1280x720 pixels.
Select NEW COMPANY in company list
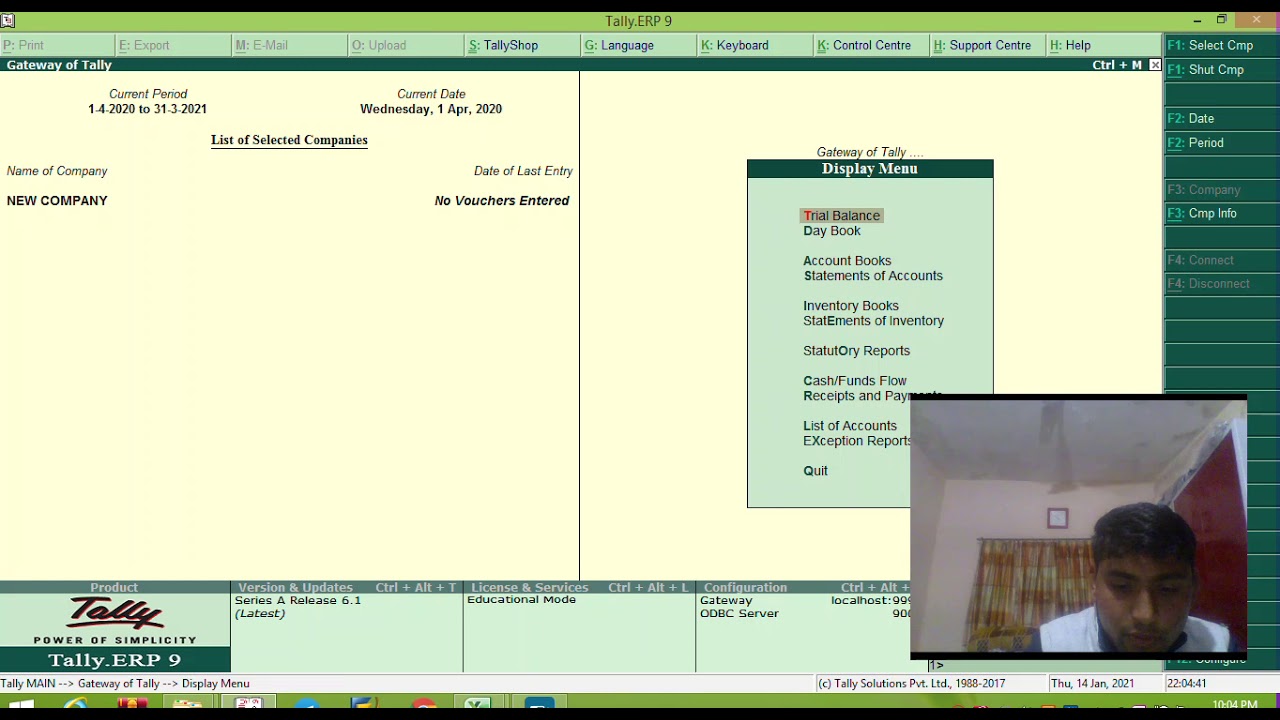[57, 201]
